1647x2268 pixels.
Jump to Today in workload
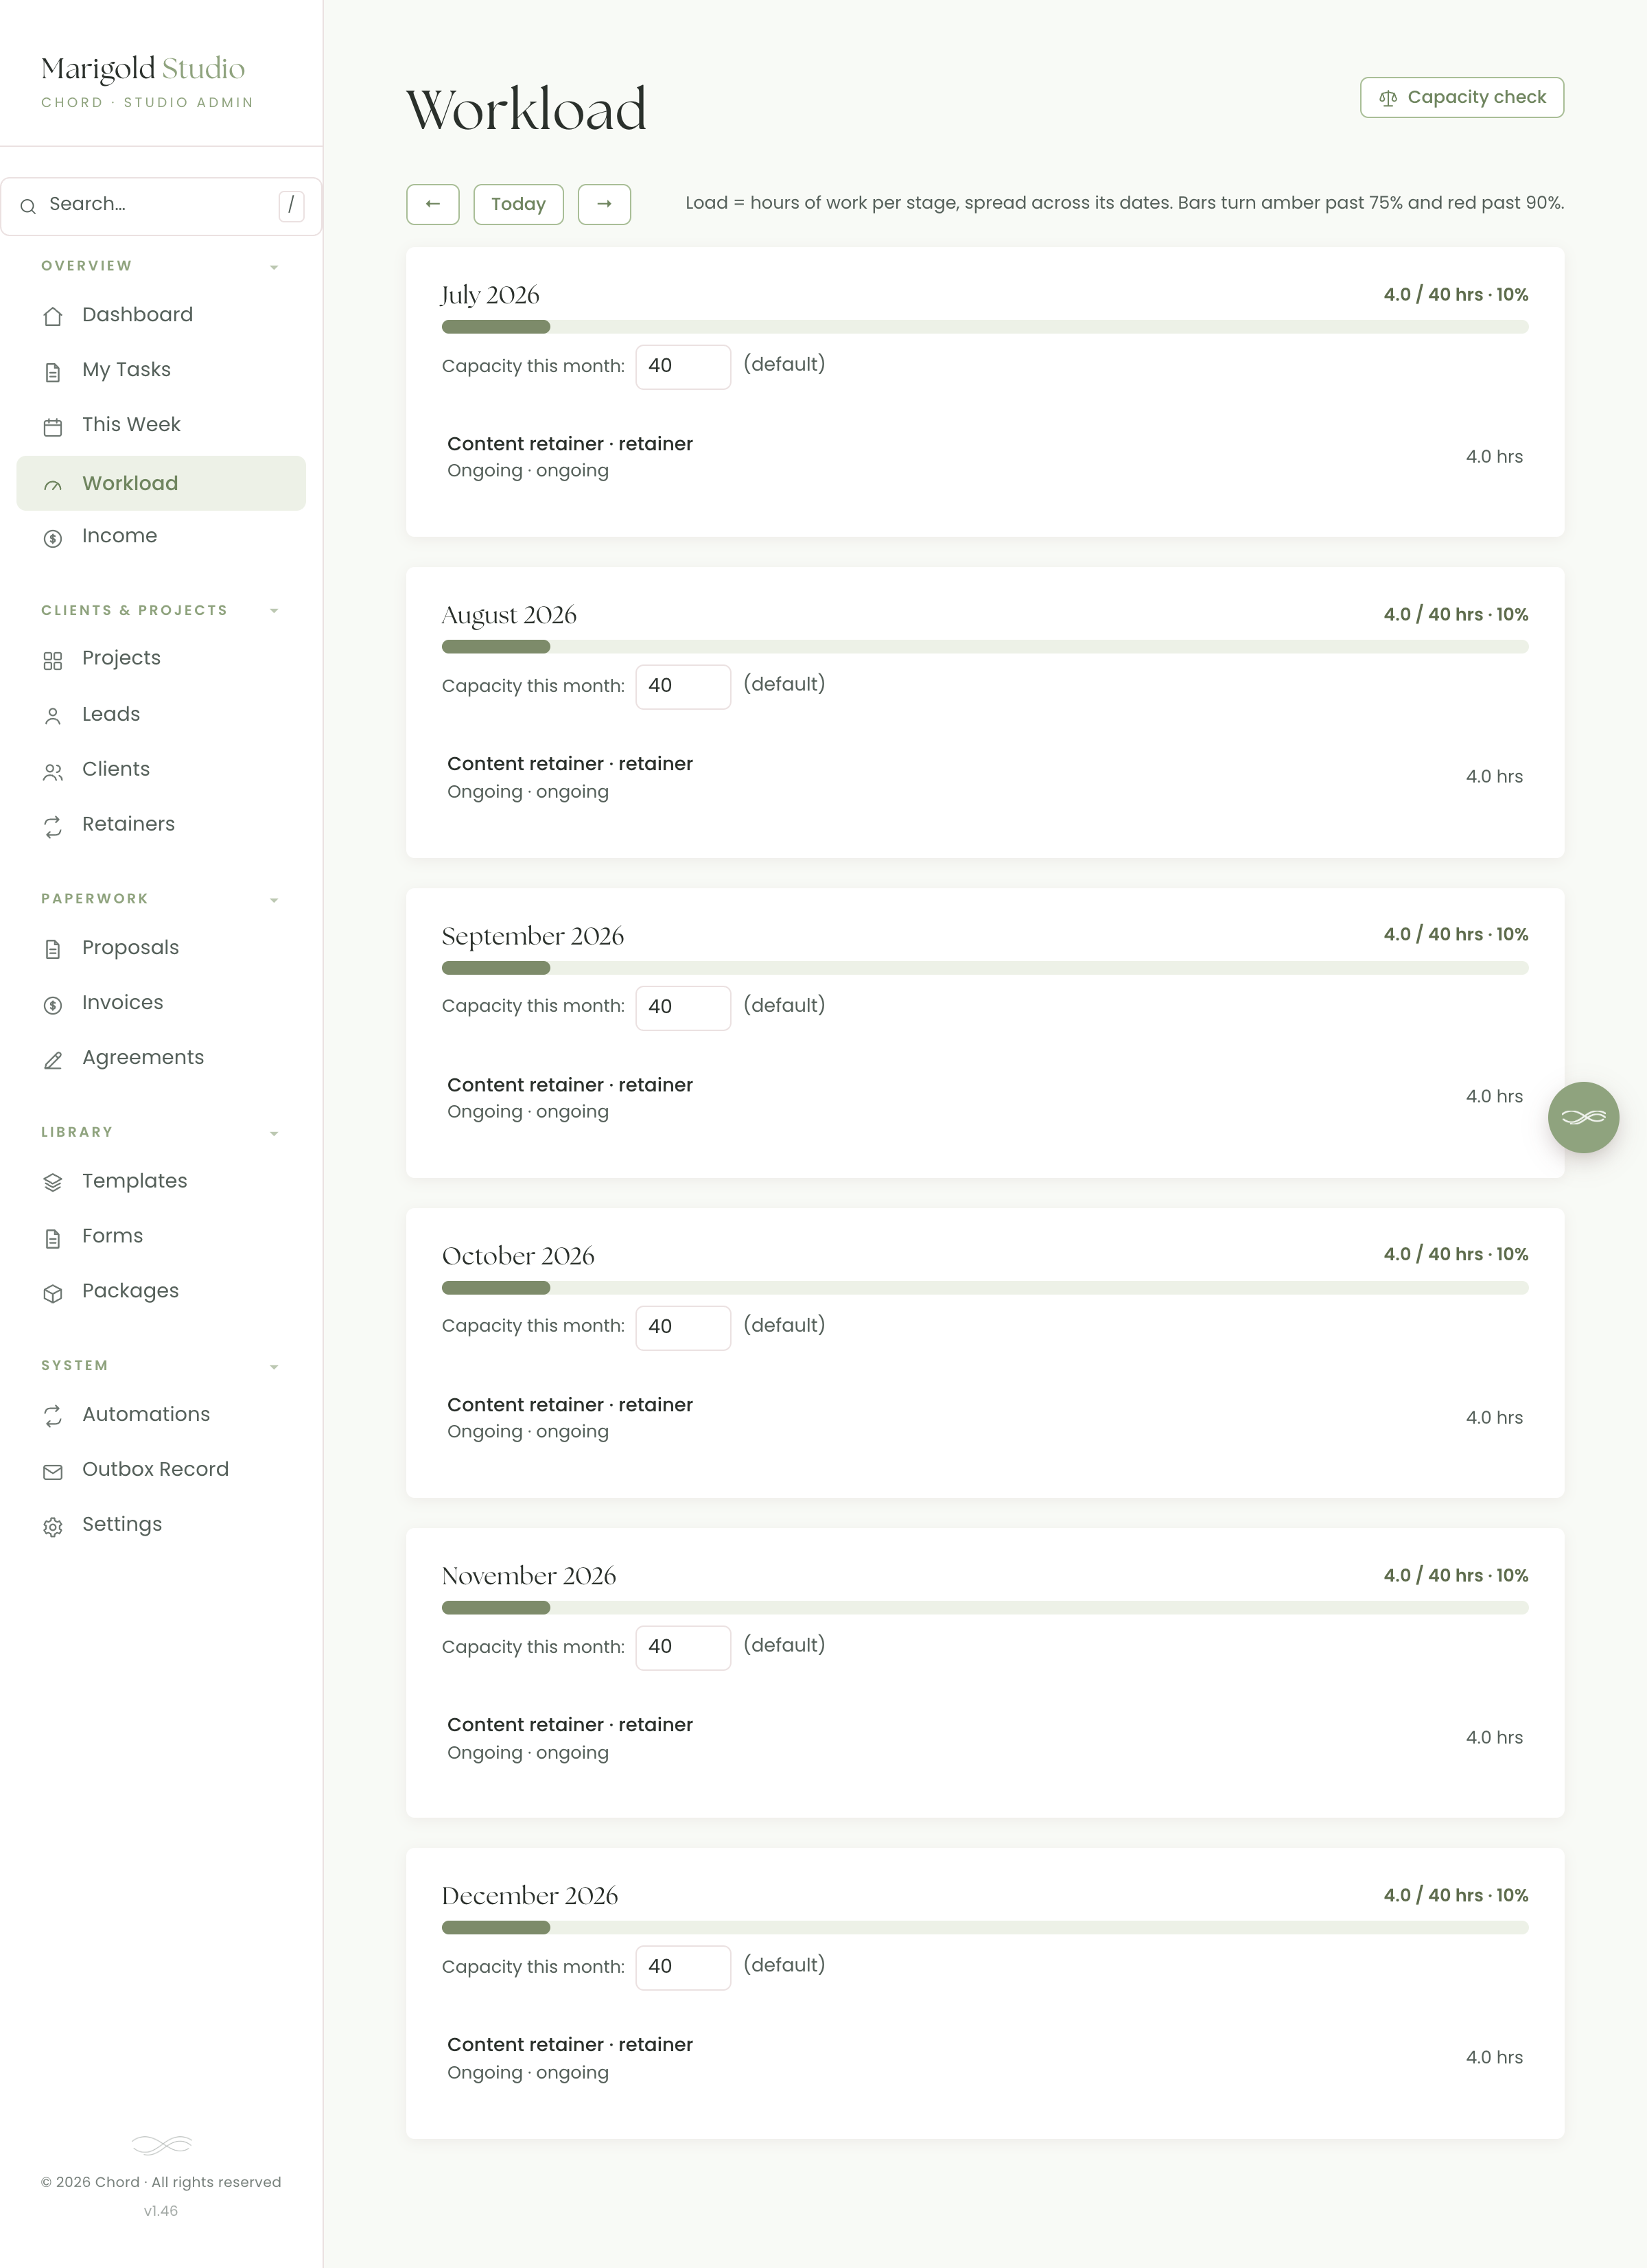pyautogui.click(x=518, y=204)
